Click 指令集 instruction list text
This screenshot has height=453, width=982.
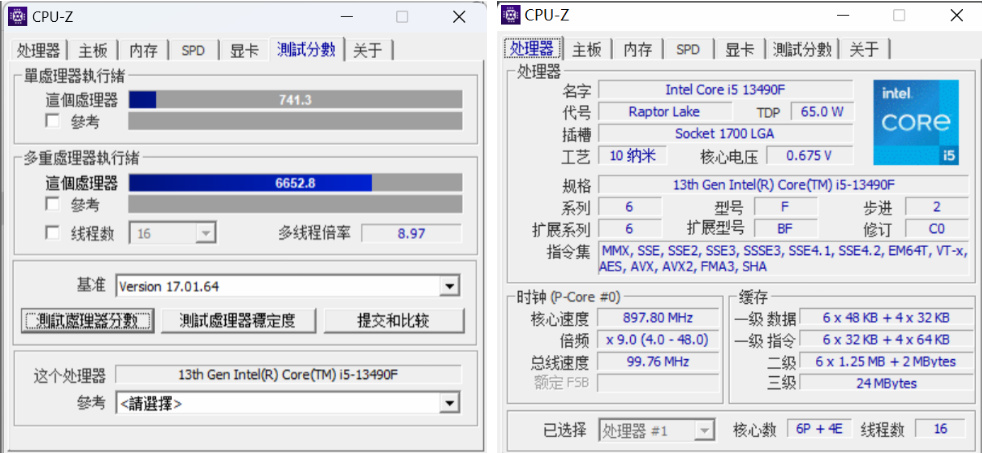783,258
